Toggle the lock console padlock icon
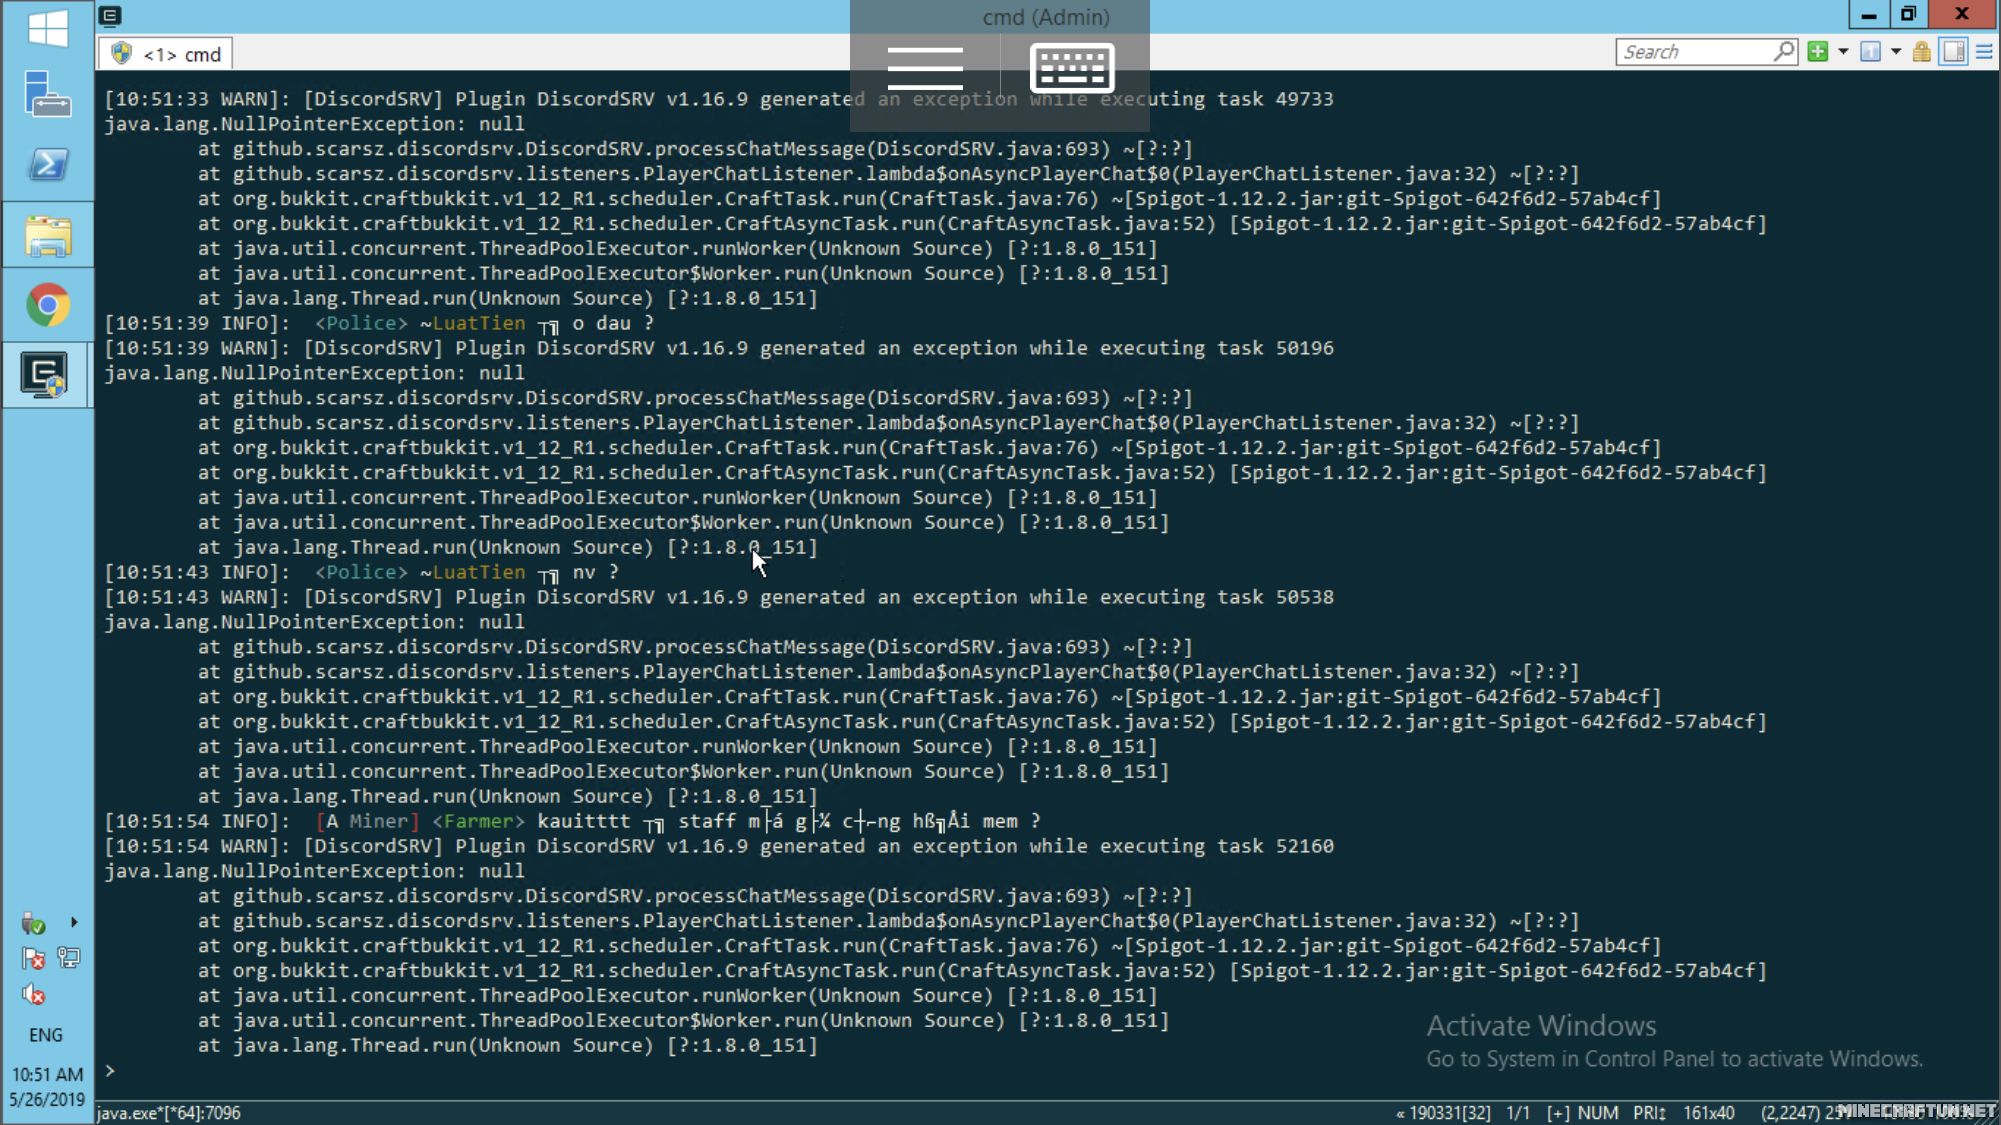2001x1125 pixels. coord(1921,52)
